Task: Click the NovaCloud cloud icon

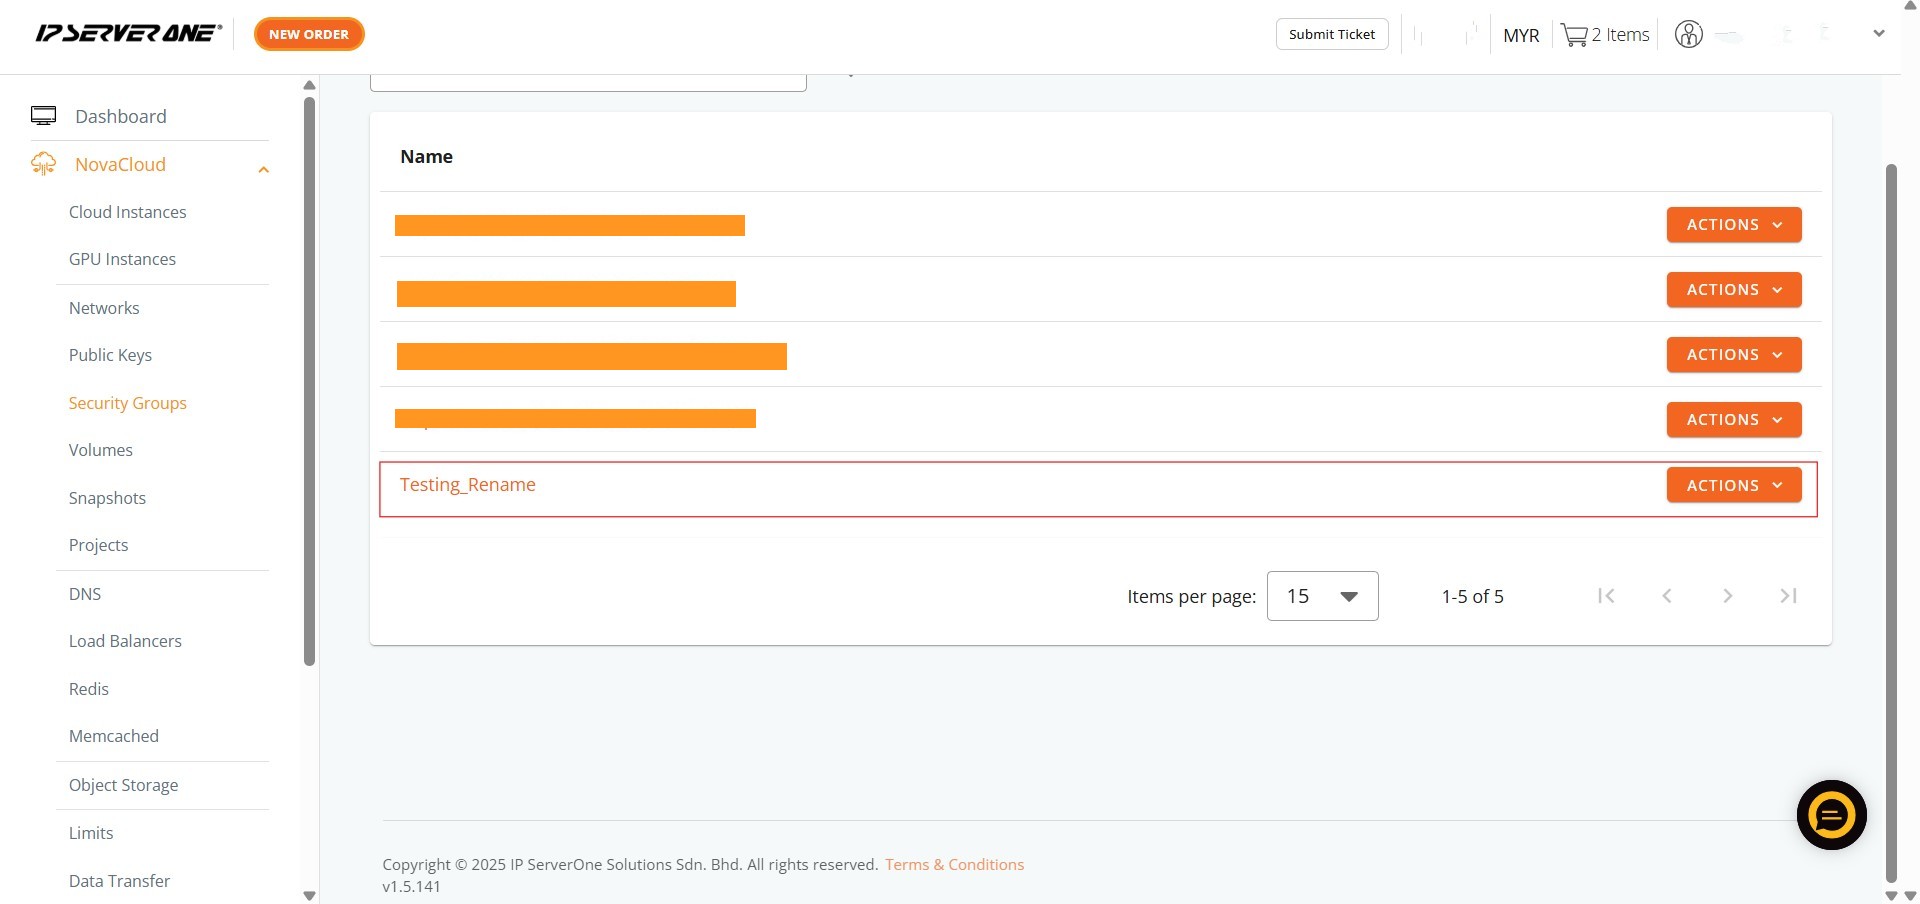Action: (x=43, y=164)
